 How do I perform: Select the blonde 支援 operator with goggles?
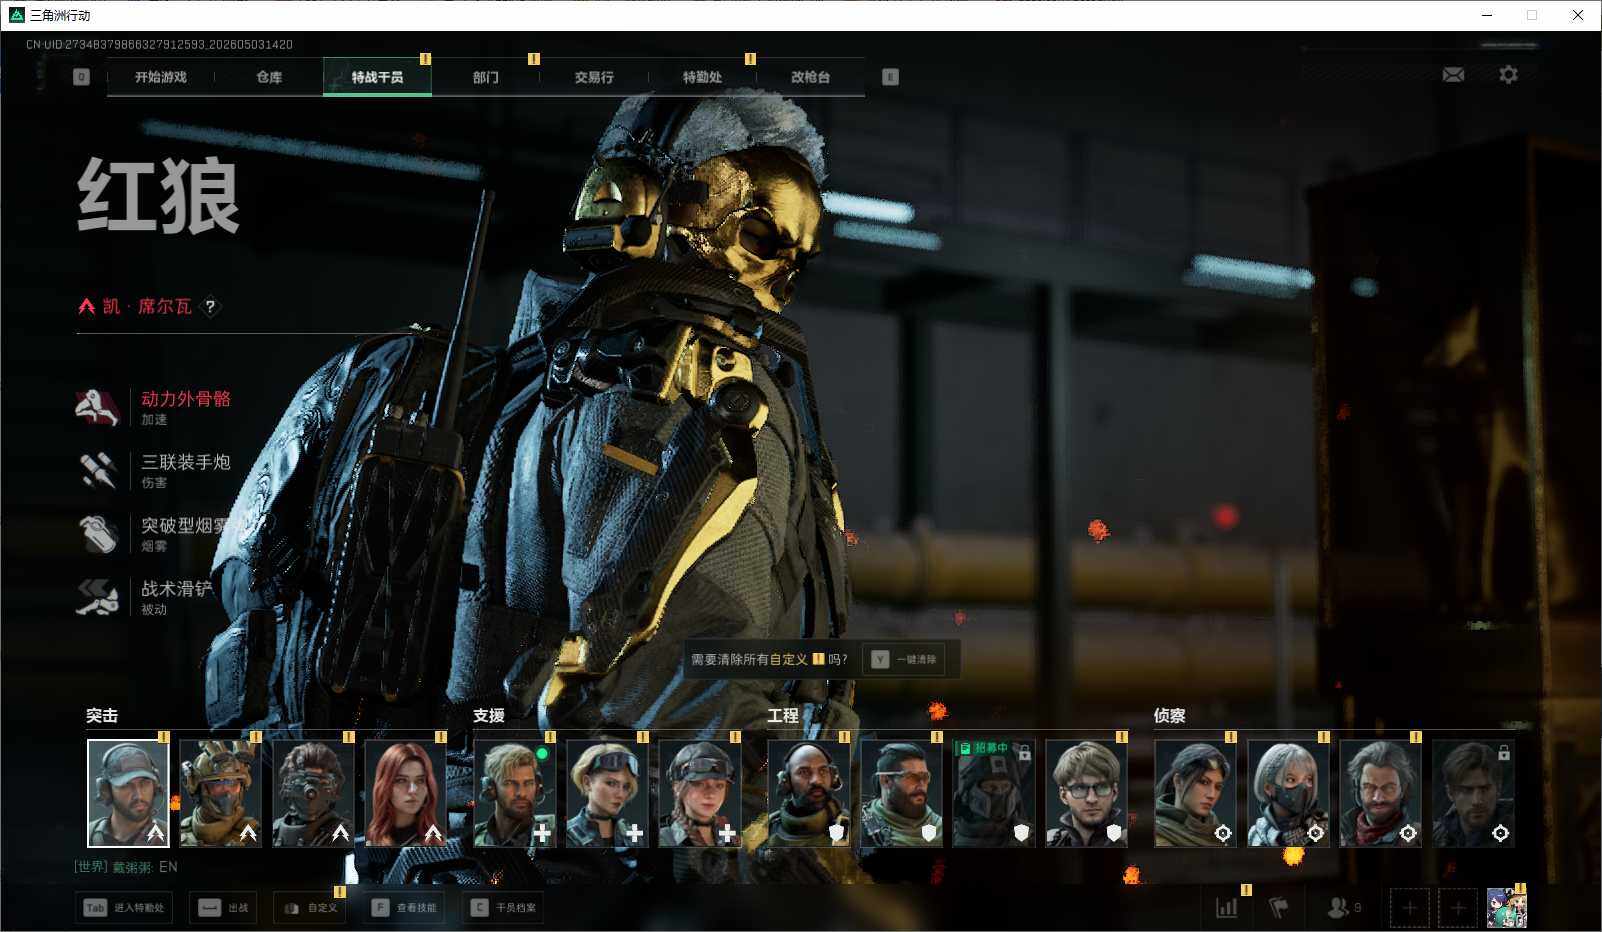click(607, 793)
